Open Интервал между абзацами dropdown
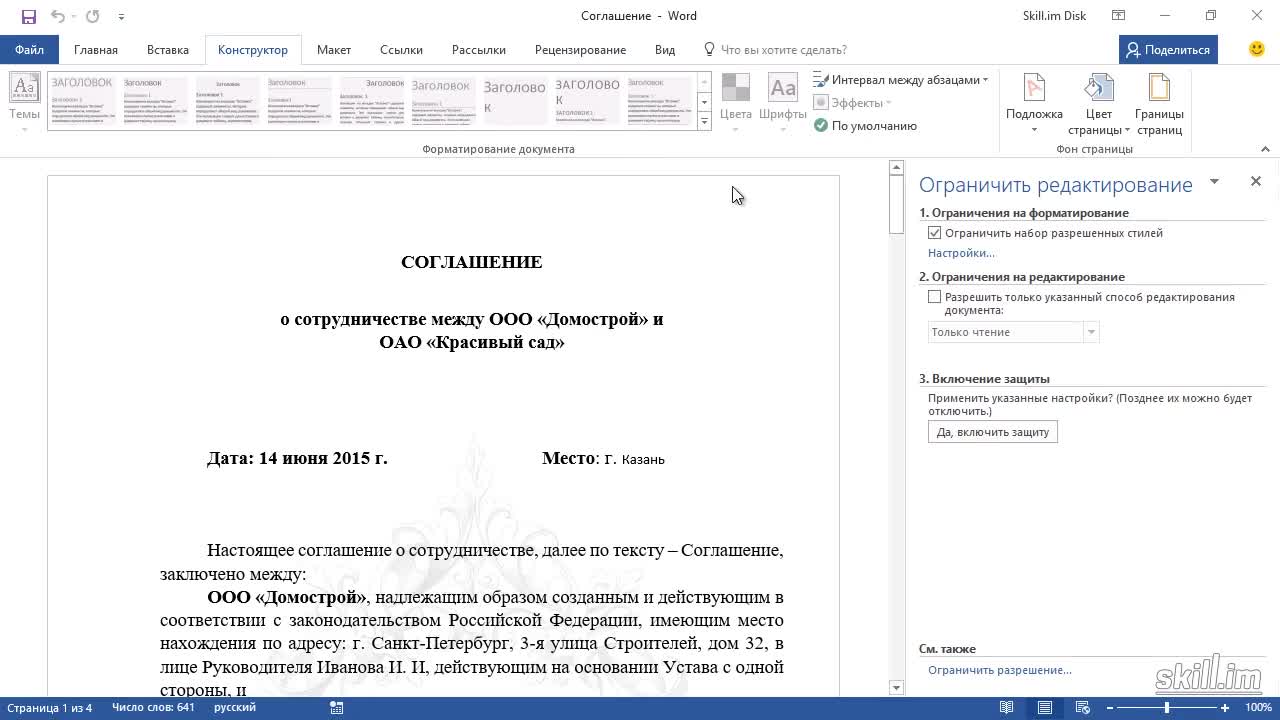The width and height of the screenshot is (1280, 720). click(x=900, y=80)
